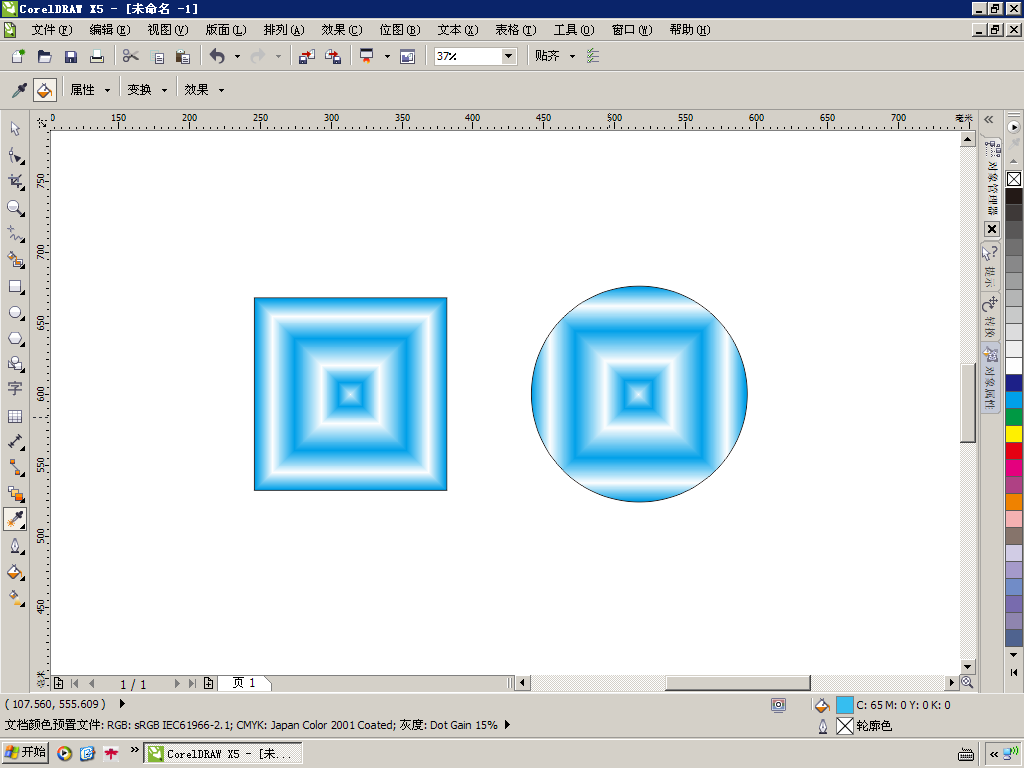The height and width of the screenshot is (768, 1024).
Task: Go to the next page arrow
Action: click(x=177, y=683)
